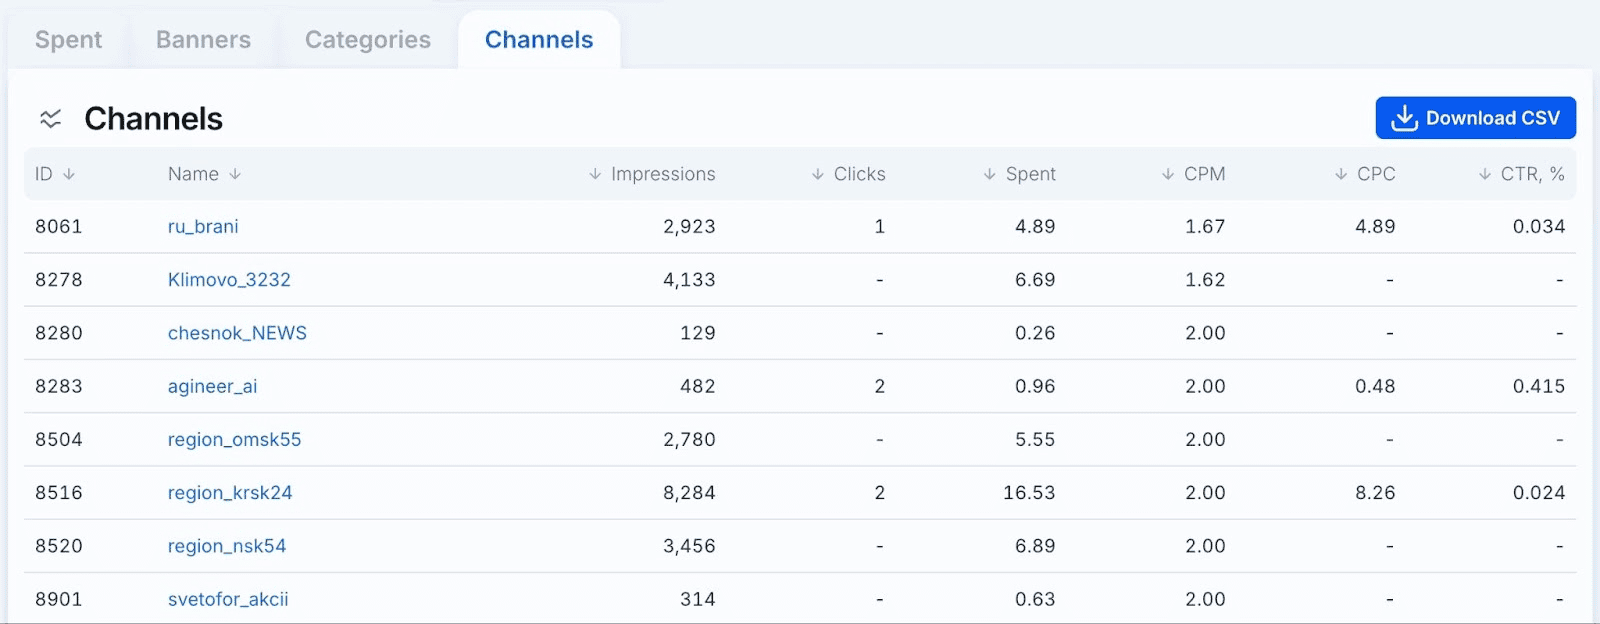The height and width of the screenshot is (624, 1600).
Task: Click CTR value 0.415
Action: tap(1539, 386)
